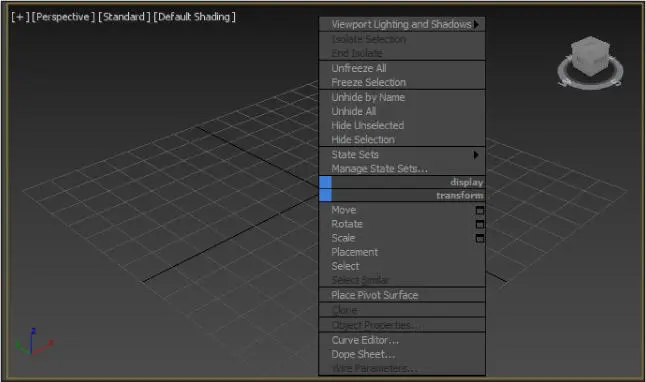Open Scale transform settings box icon
The width and height of the screenshot is (646, 382).
point(480,238)
